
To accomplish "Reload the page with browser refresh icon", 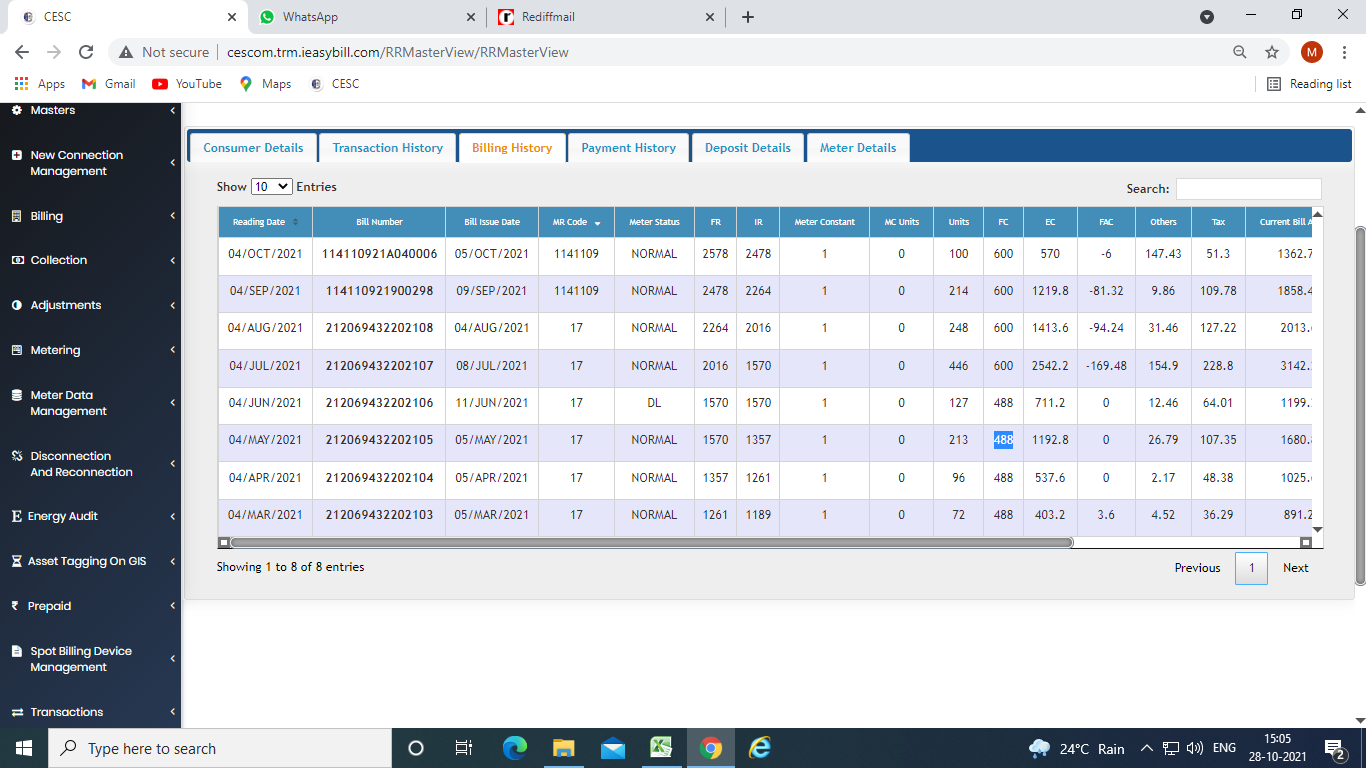I will [x=86, y=52].
